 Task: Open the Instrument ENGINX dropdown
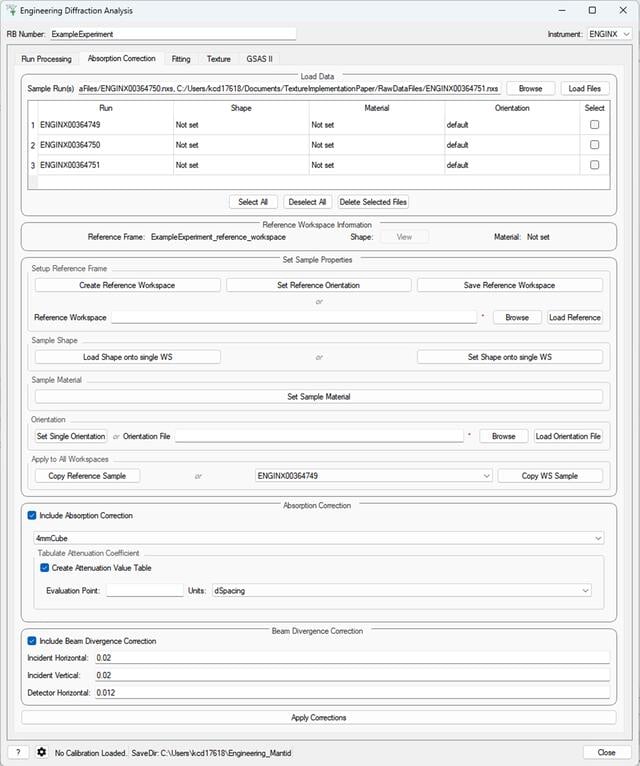point(609,34)
